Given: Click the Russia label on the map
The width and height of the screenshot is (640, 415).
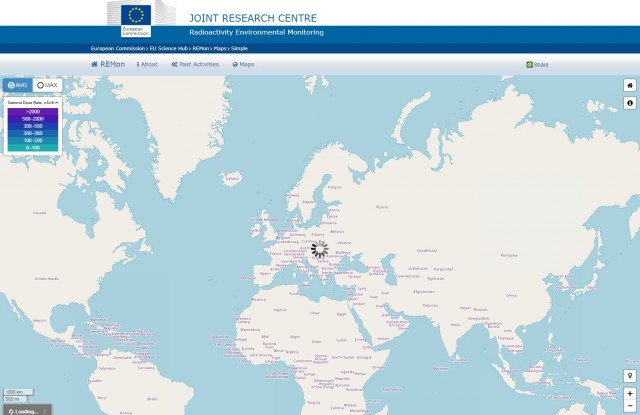Looking at the screenshot, I should click(x=382, y=207).
